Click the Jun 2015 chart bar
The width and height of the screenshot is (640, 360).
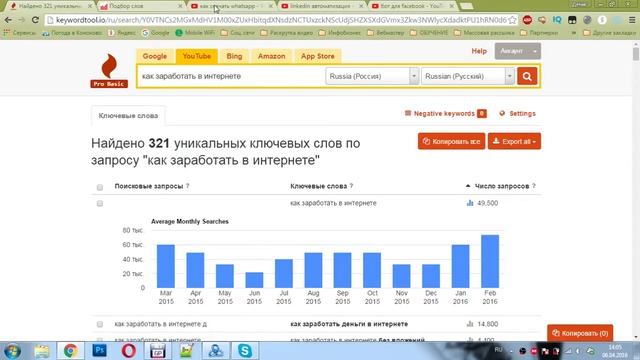(254, 280)
